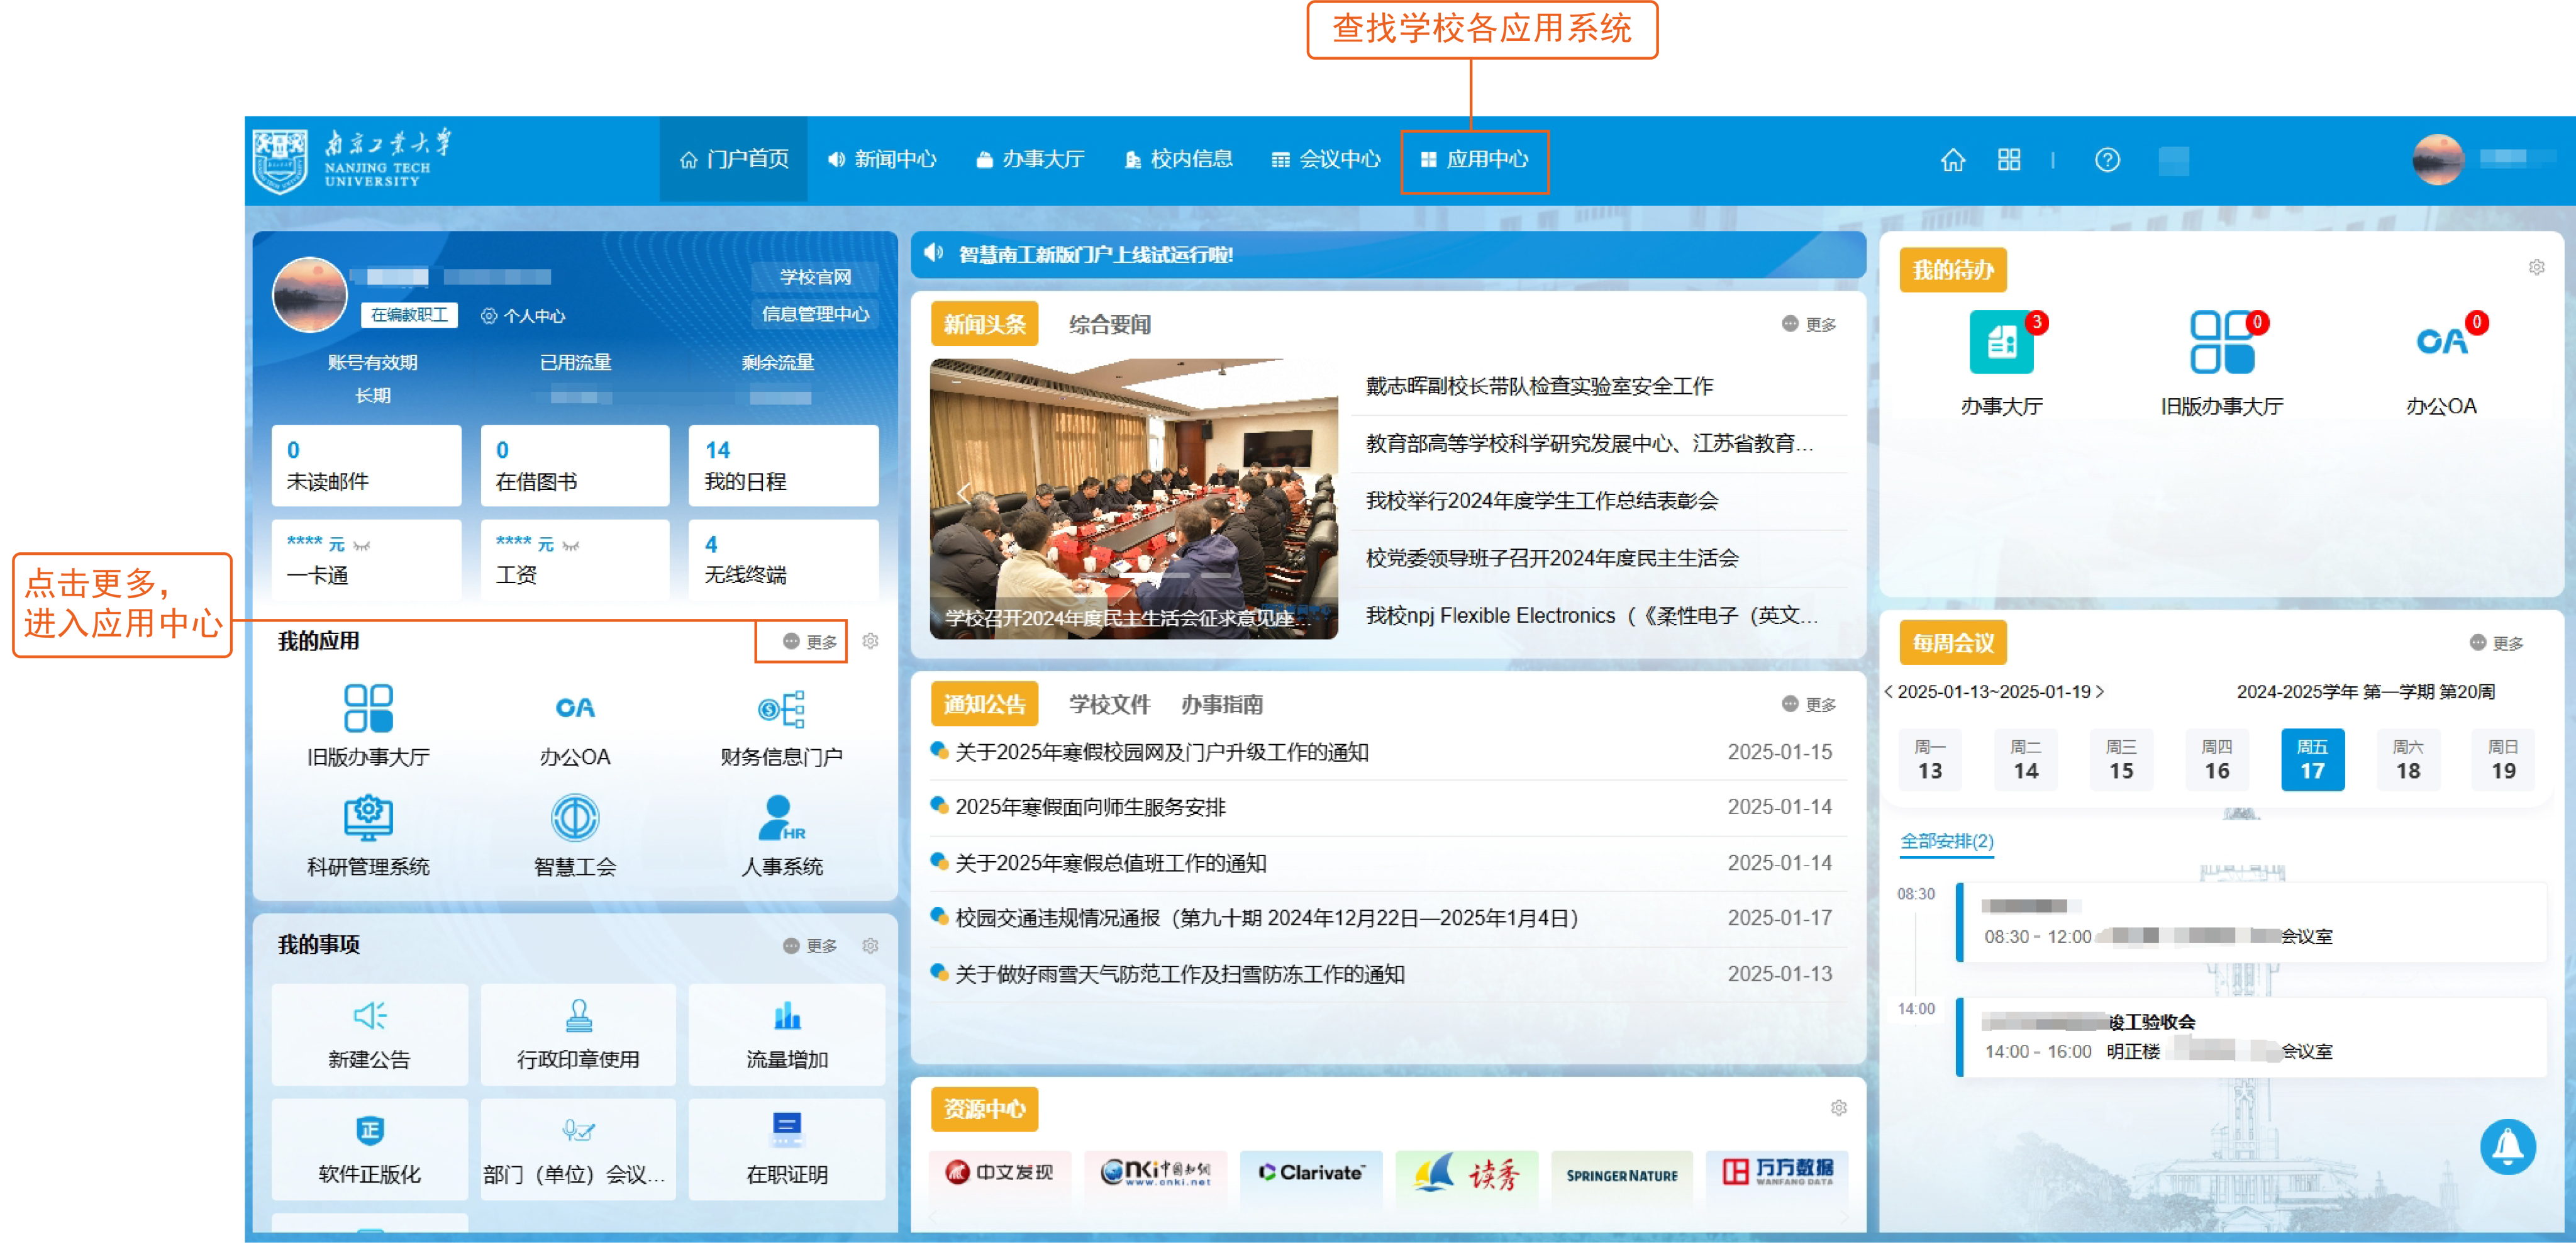
Task: Launch 科研管理系统 app
Action: coord(368,835)
